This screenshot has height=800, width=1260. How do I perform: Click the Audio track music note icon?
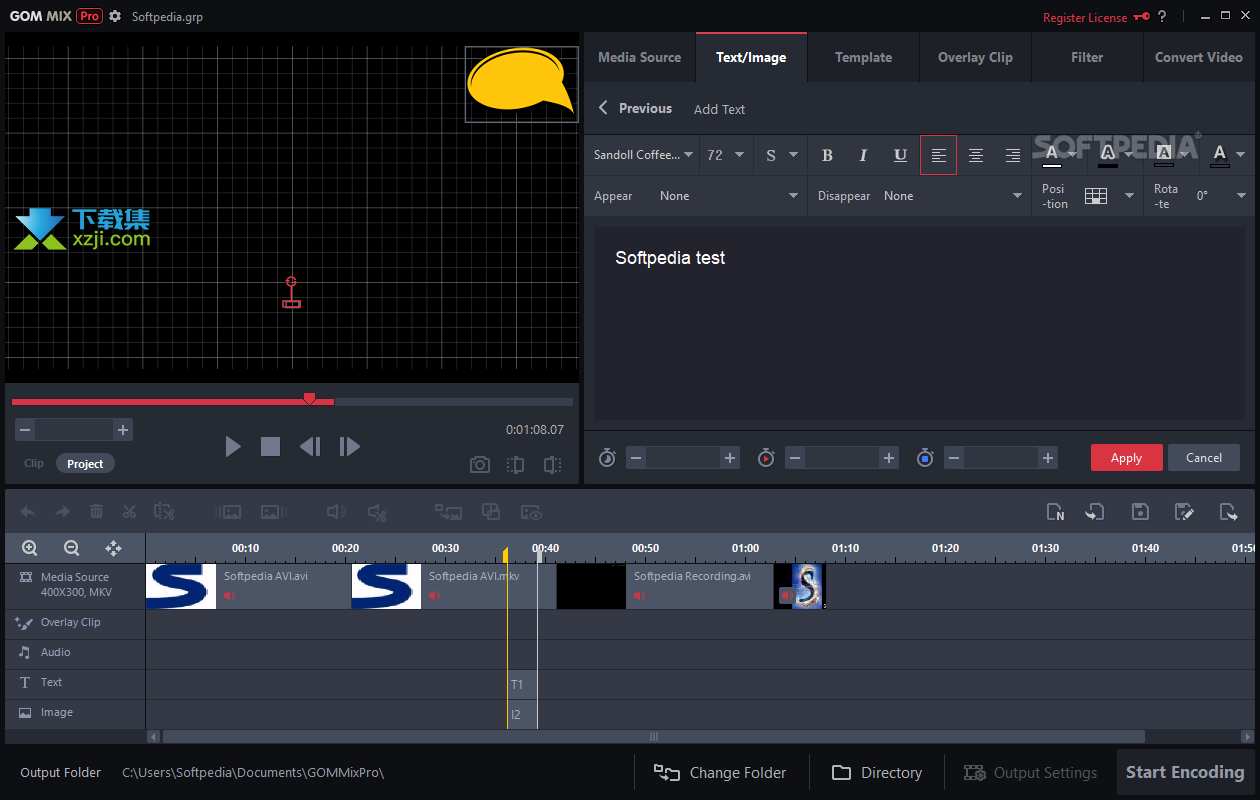click(x=25, y=652)
